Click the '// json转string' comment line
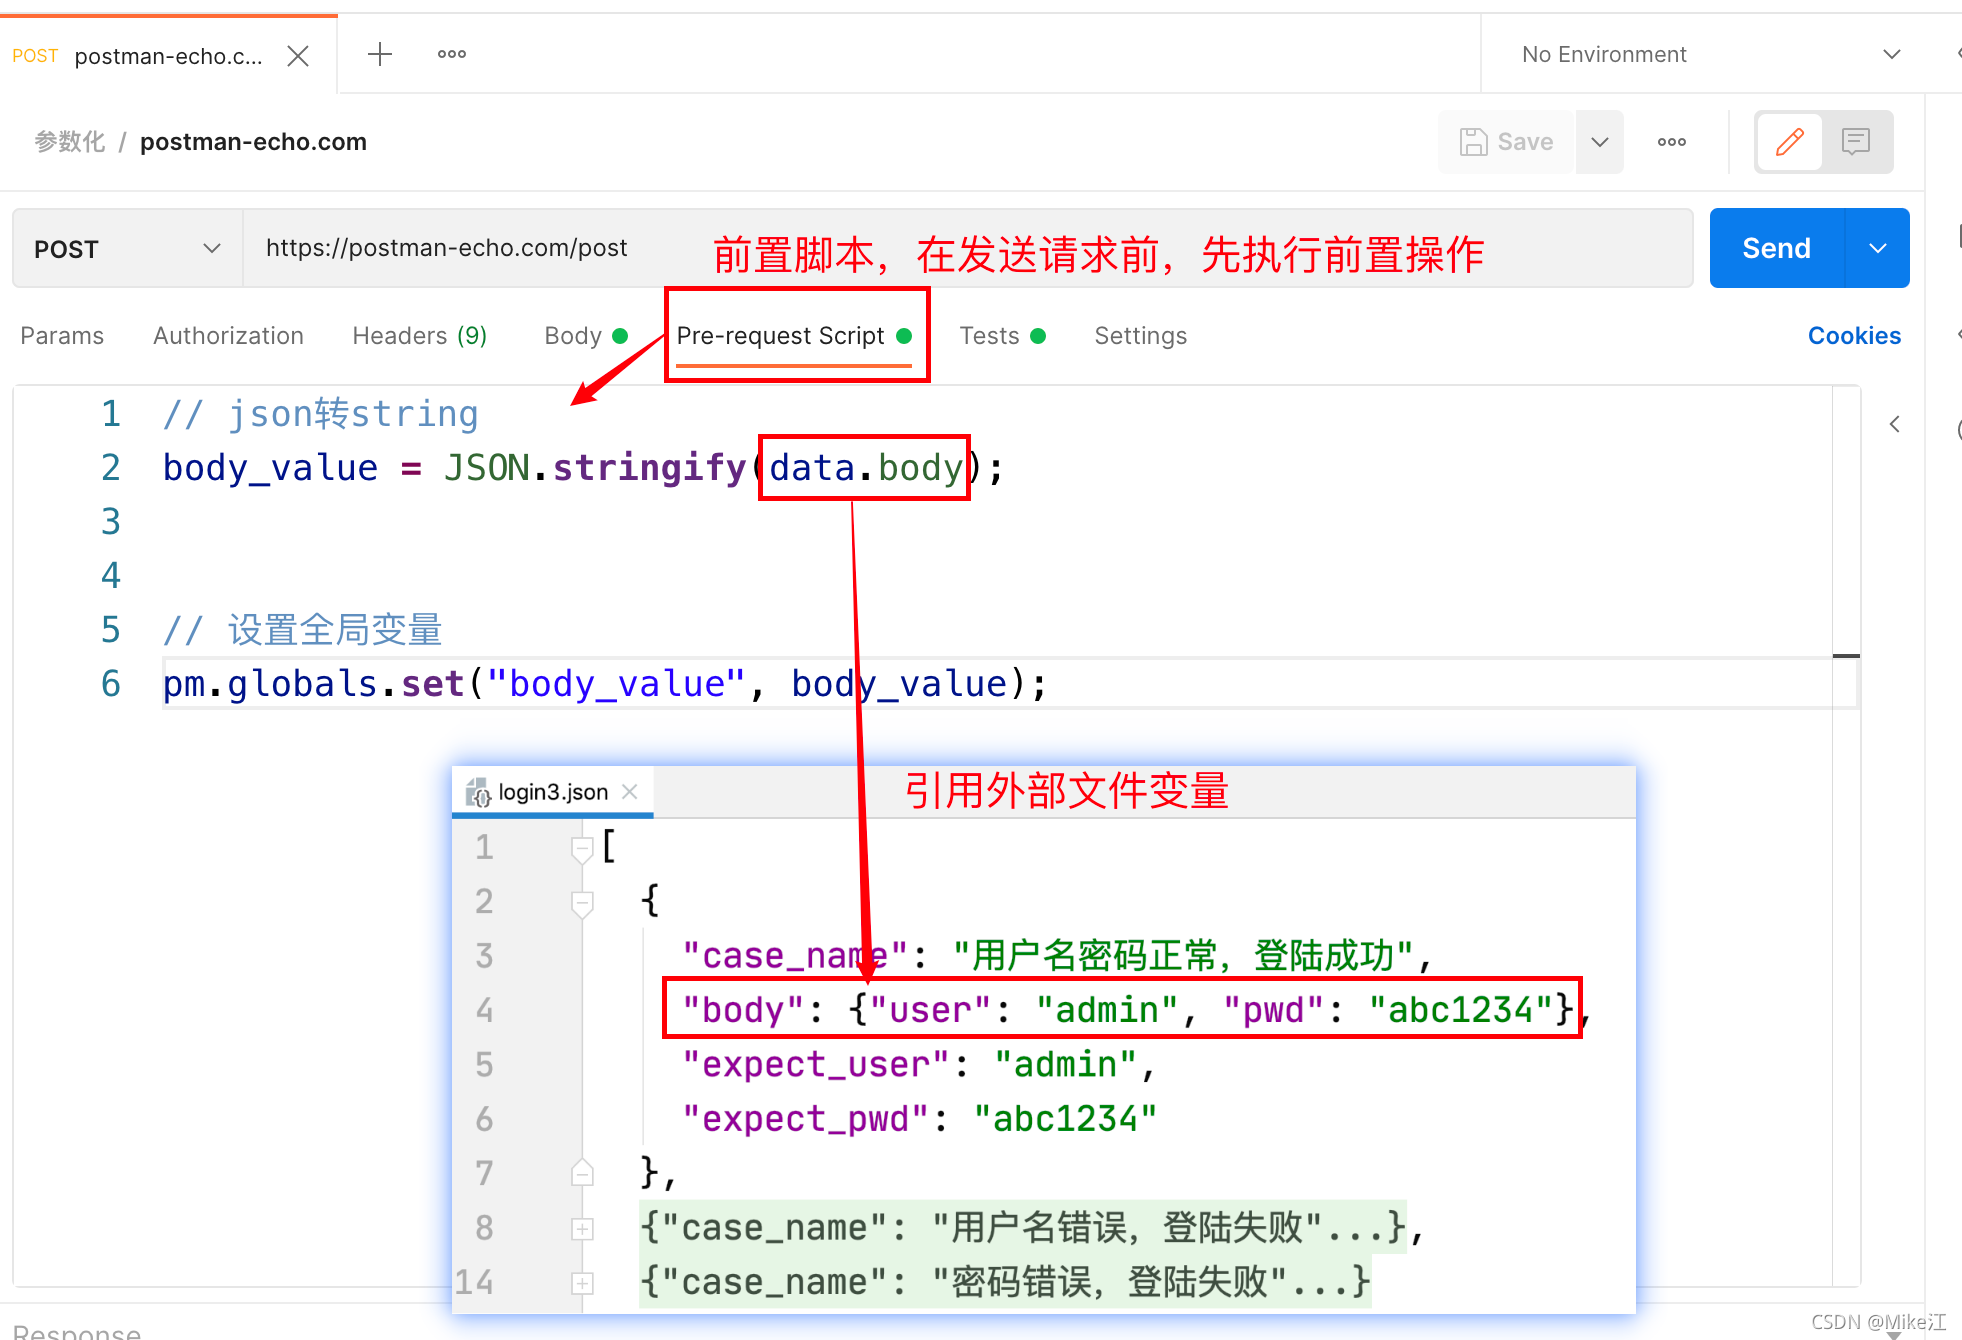The width and height of the screenshot is (1962, 1340). tap(320, 414)
